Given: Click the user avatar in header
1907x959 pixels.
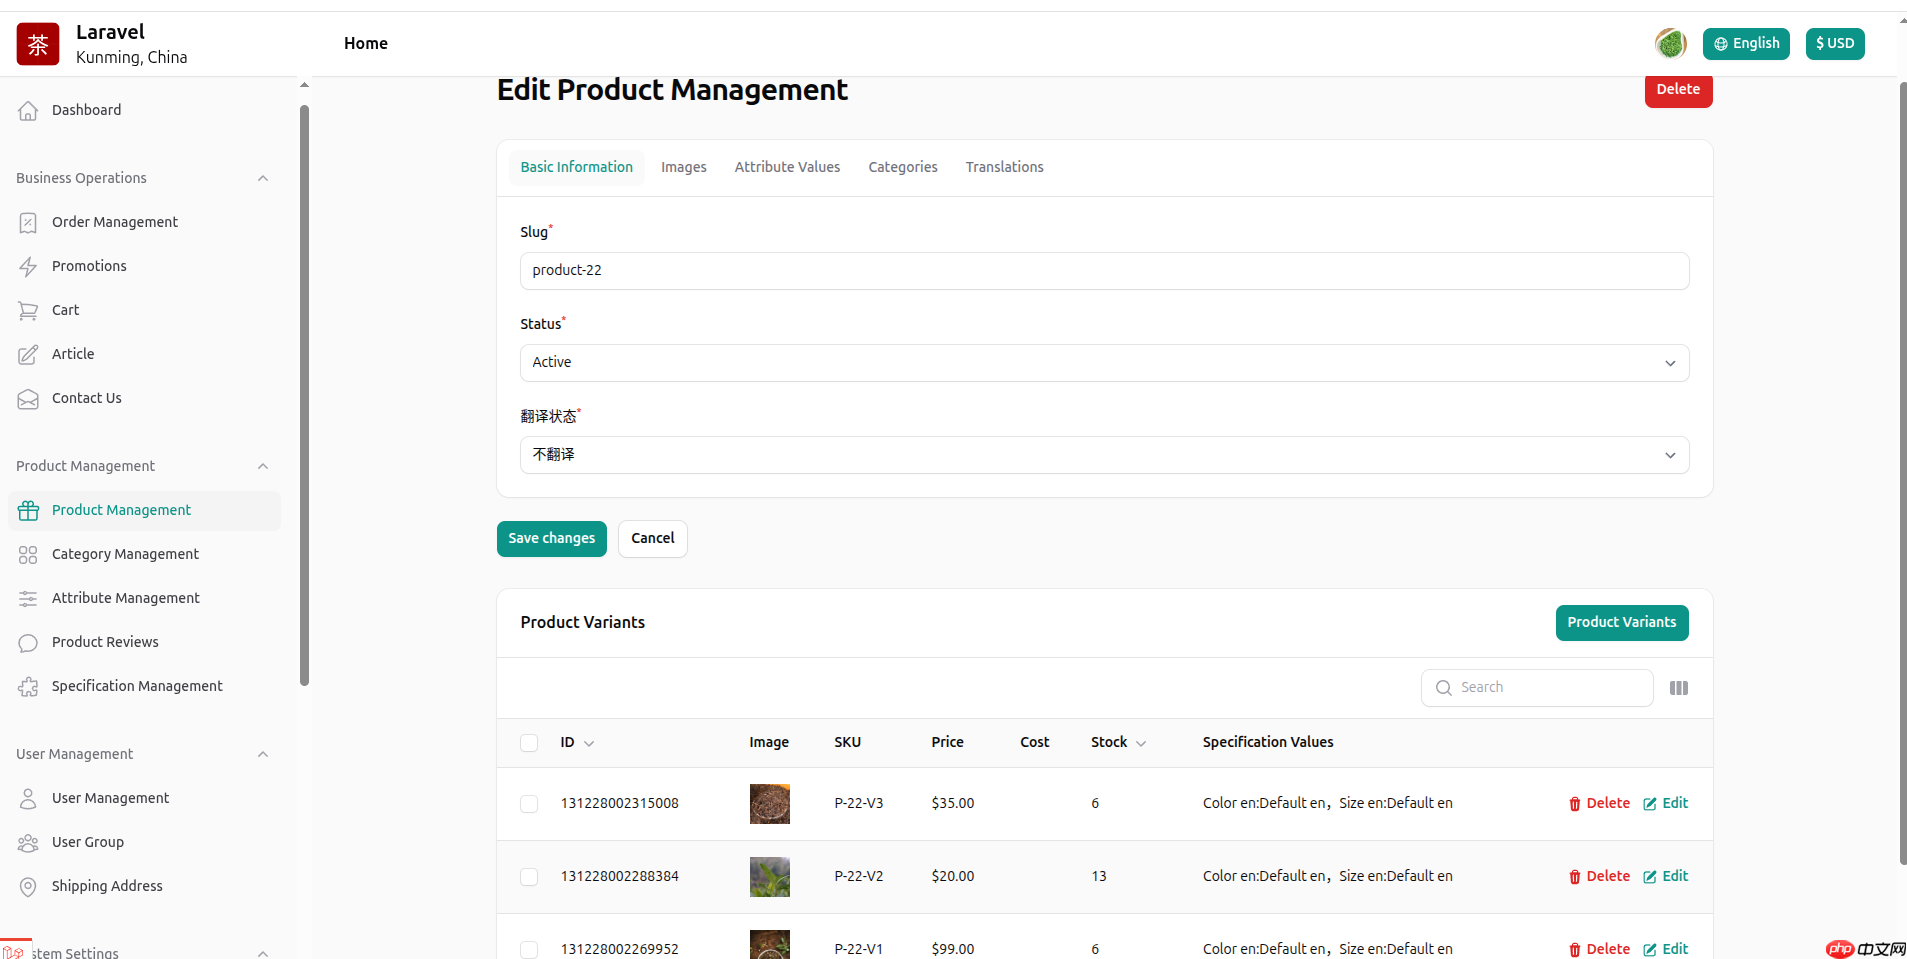Looking at the screenshot, I should click(x=1670, y=44).
